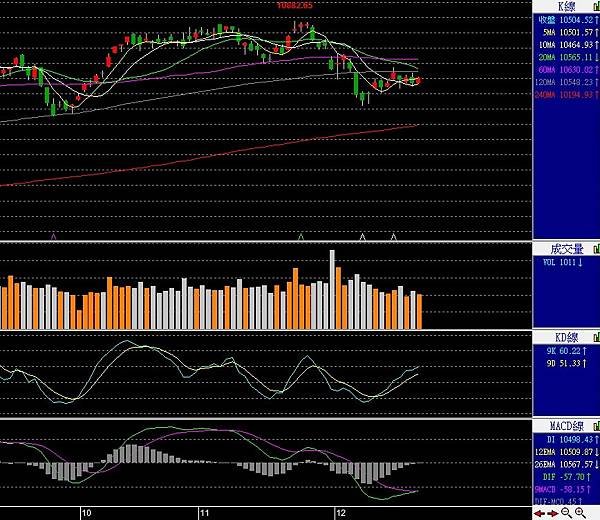Open the 成交量 panel header
Screen dimensions: 600x520
(567, 249)
